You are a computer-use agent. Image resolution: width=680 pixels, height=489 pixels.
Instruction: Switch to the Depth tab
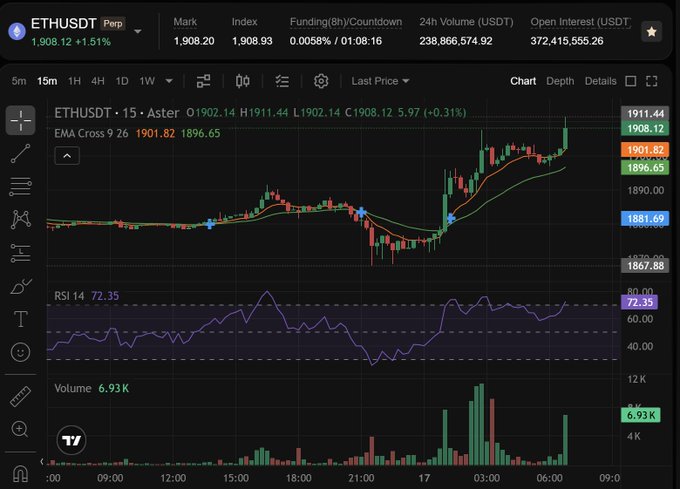(x=560, y=81)
